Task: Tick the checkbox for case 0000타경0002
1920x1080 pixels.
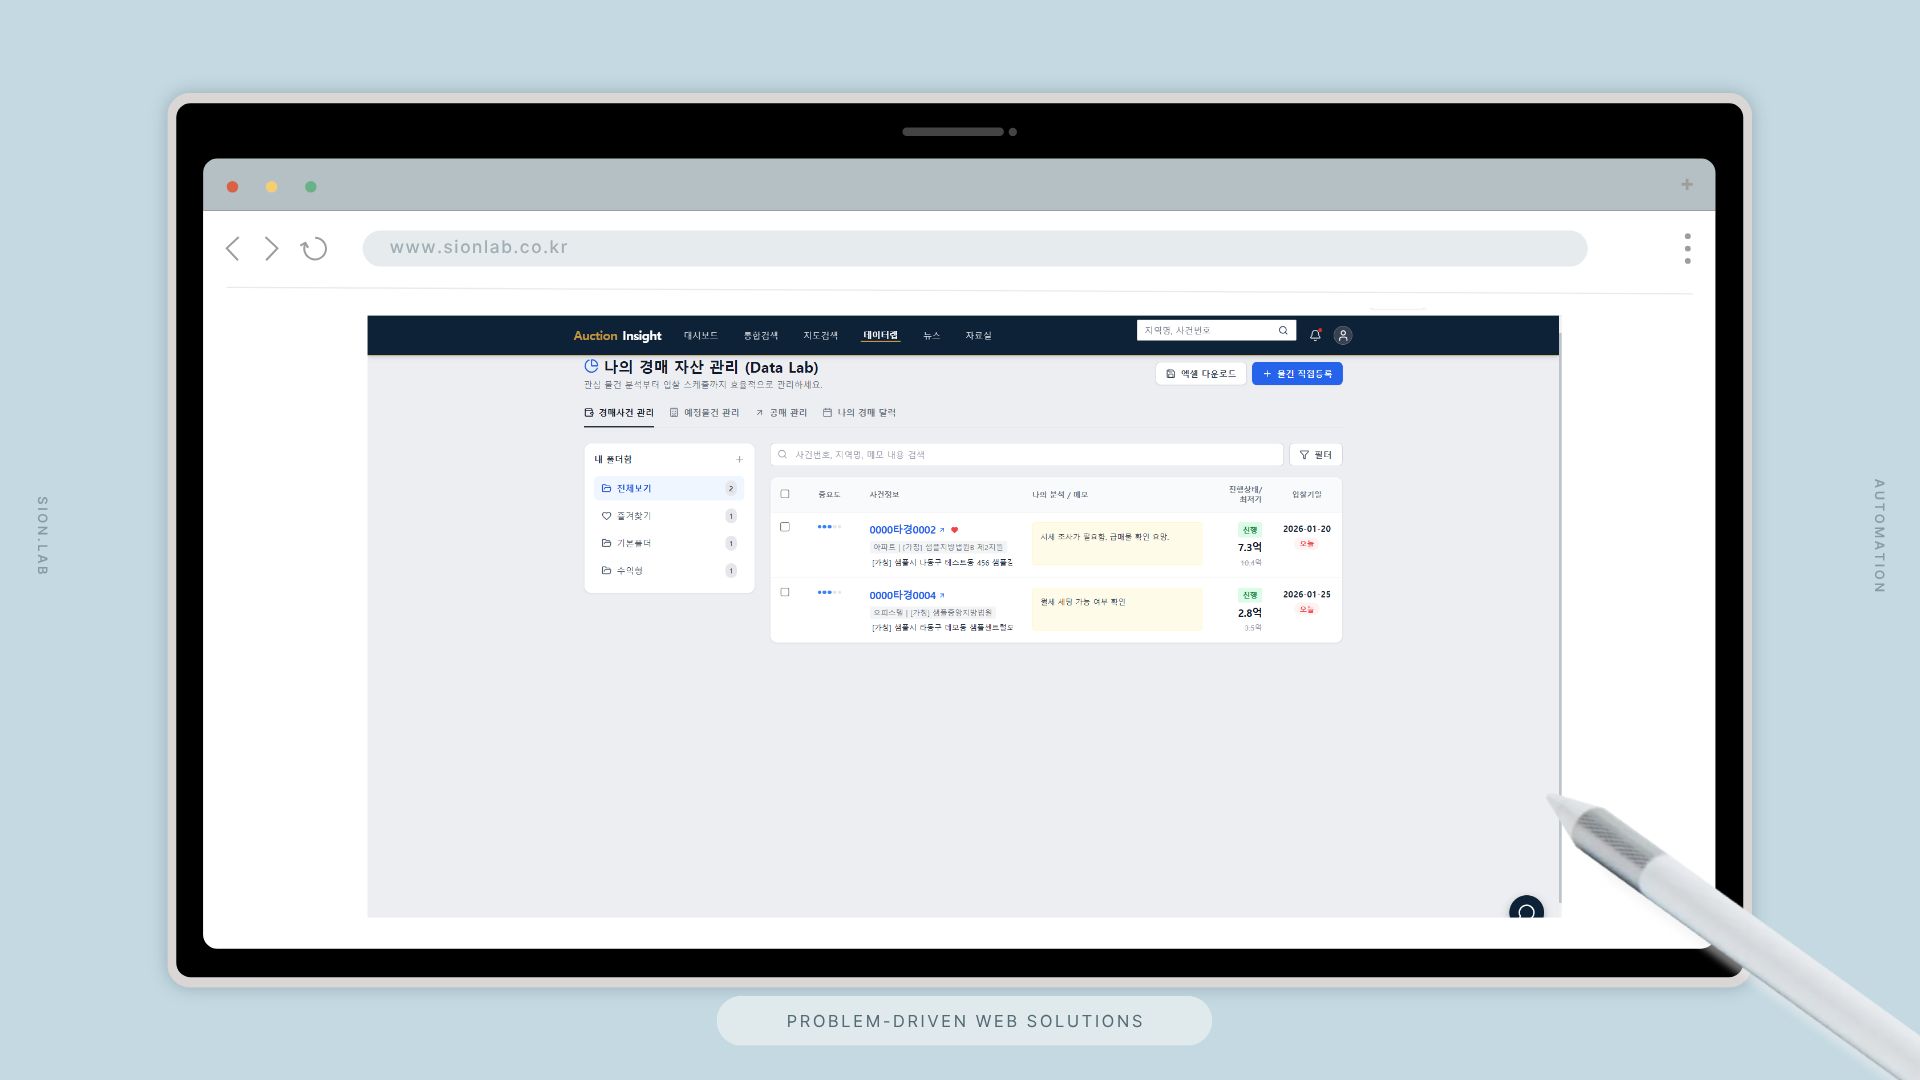Action: click(x=785, y=527)
